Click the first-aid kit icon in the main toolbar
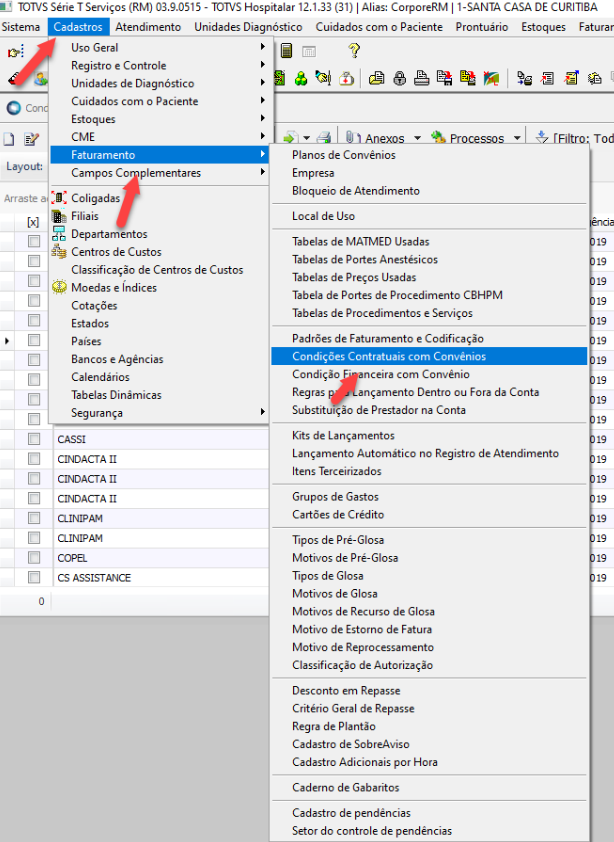614x842 pixels. (x=346, y=79)
